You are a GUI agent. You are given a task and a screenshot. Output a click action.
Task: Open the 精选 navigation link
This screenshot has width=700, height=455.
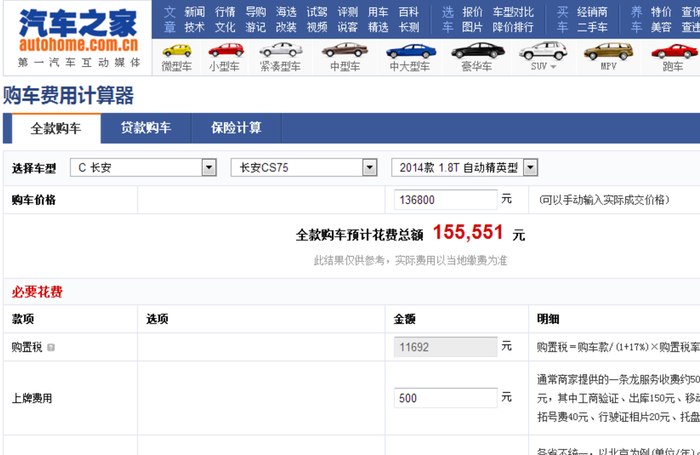tap(378, 27)
